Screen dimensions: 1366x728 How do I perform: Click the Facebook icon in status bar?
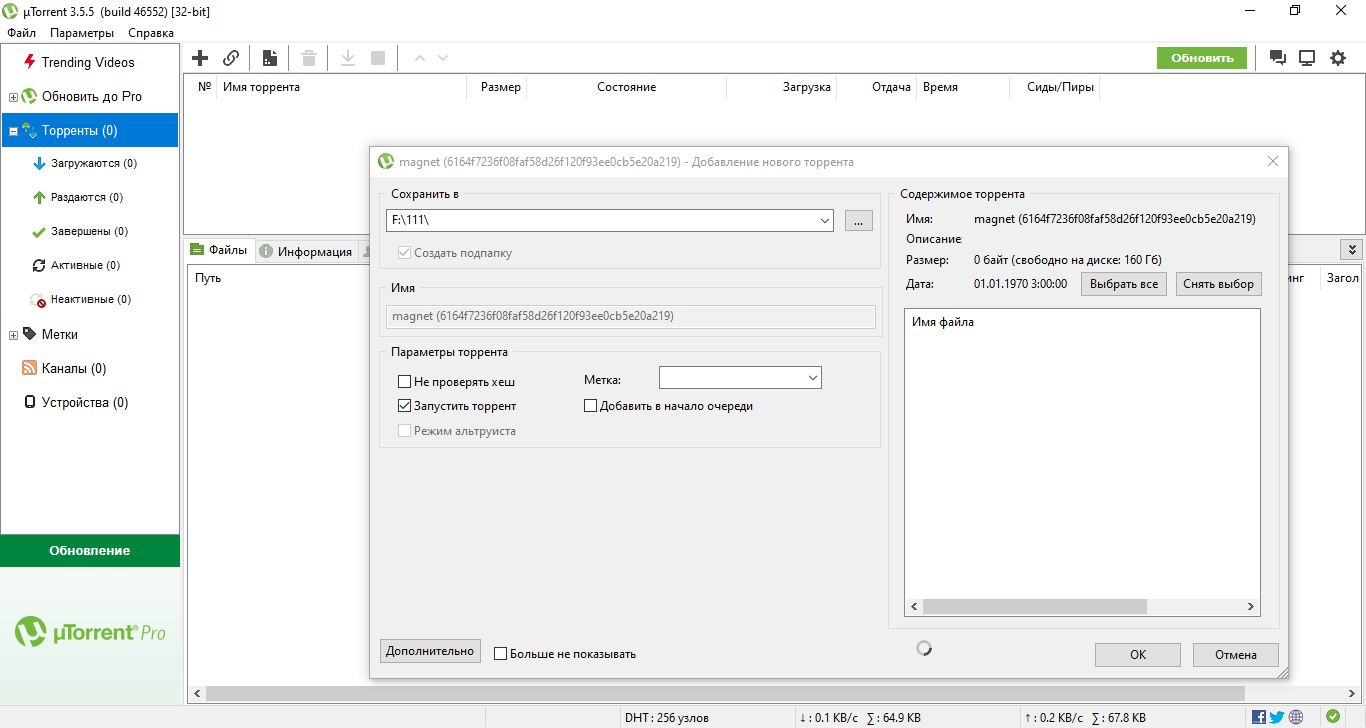pyautogui.click(x=1259, y=717)
